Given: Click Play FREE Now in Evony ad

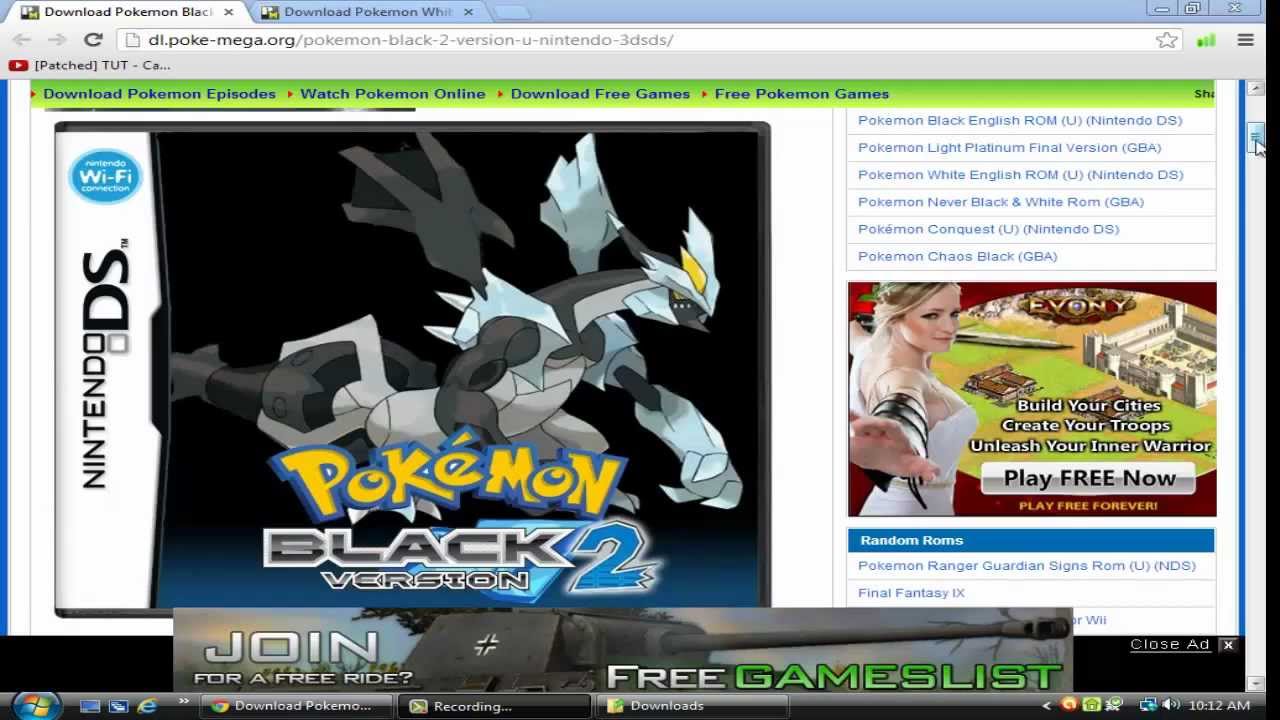Looking at the screenshot, I should coord(1089,479).
